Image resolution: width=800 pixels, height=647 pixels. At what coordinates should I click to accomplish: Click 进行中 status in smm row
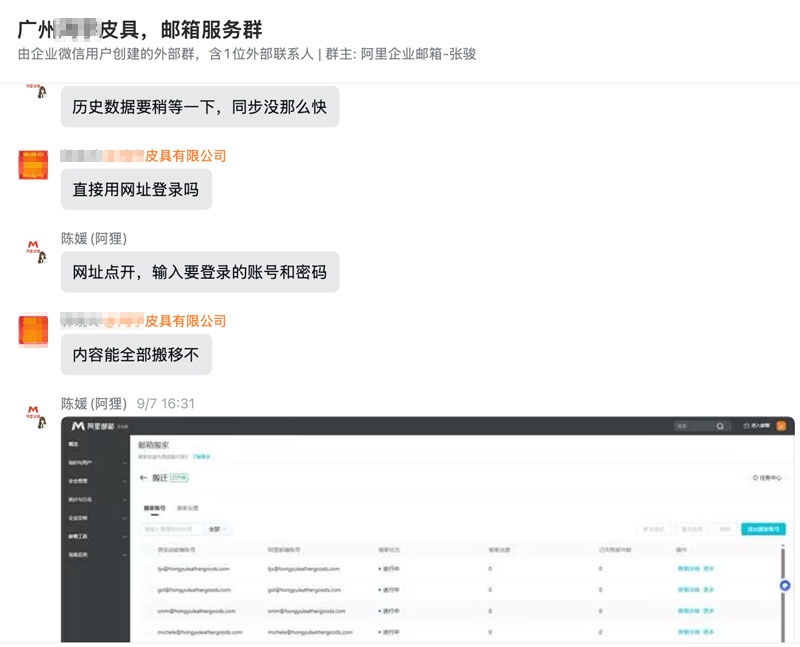(389, 611)
